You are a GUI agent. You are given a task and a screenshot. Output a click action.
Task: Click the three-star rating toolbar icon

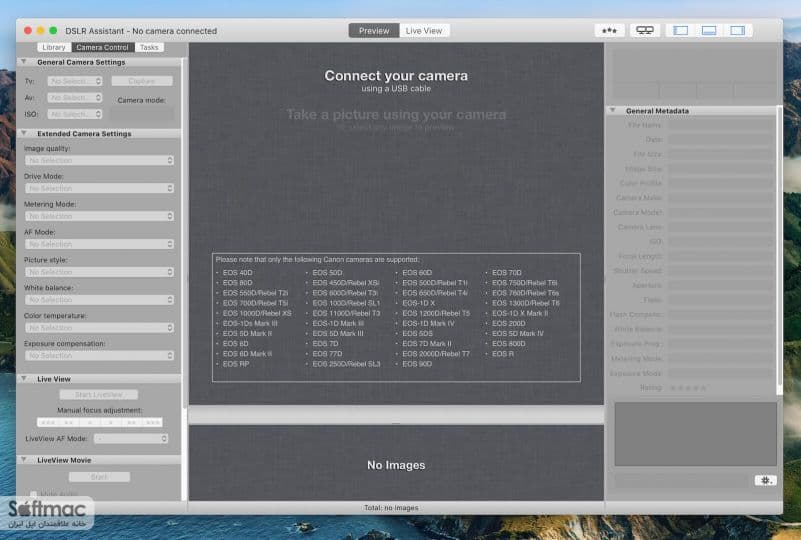tap(609, 31)
